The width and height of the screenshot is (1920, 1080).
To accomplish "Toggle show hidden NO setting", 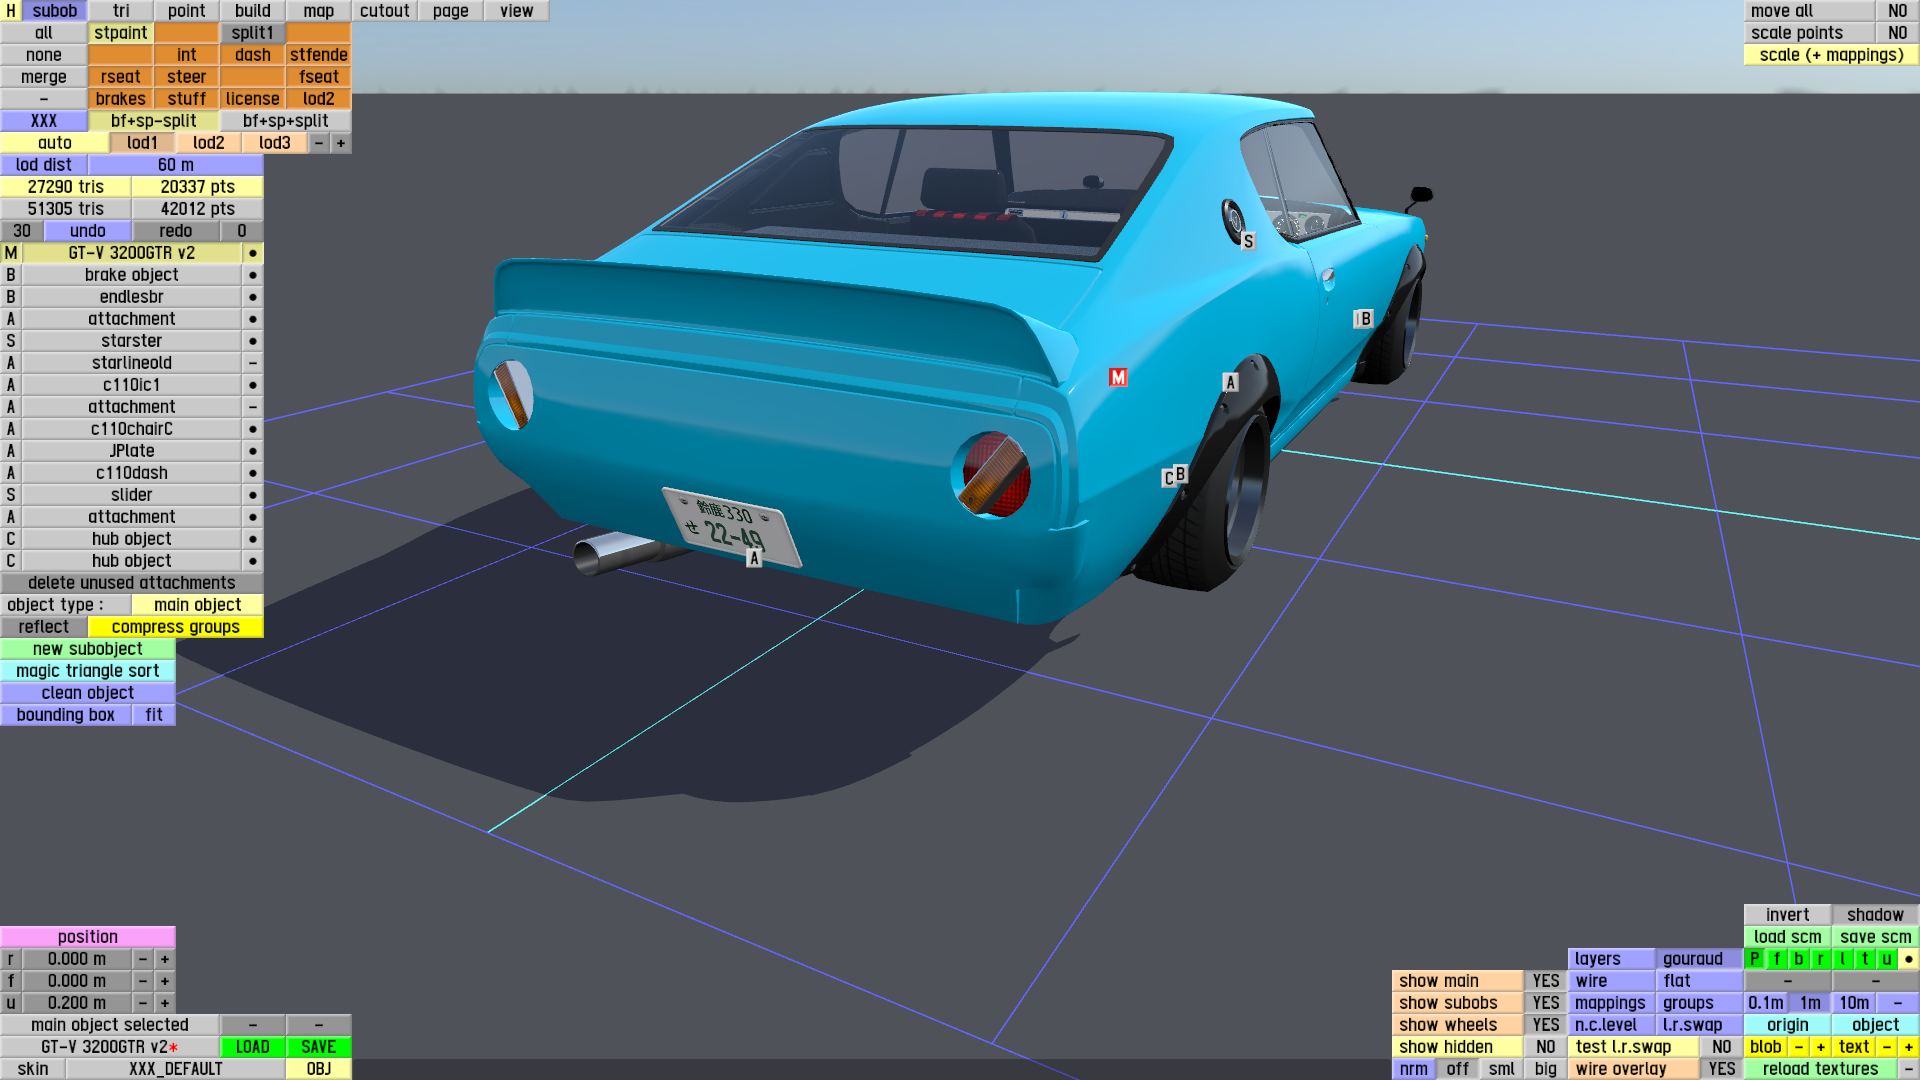I will click(1545, 1047).
